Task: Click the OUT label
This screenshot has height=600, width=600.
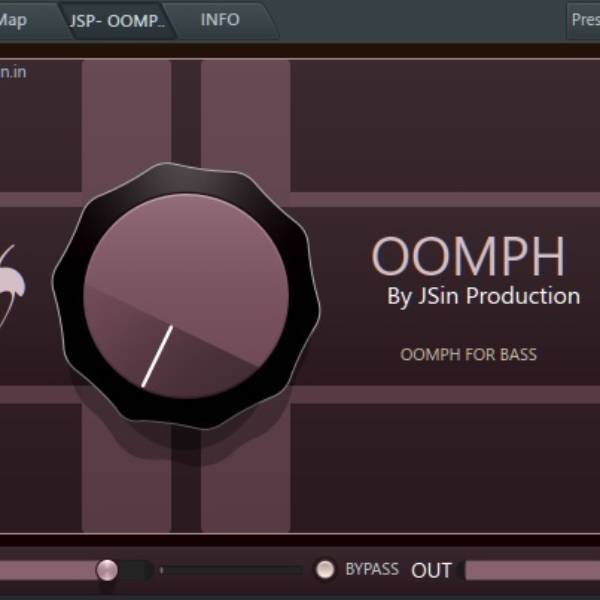Action: coord(431,571)
